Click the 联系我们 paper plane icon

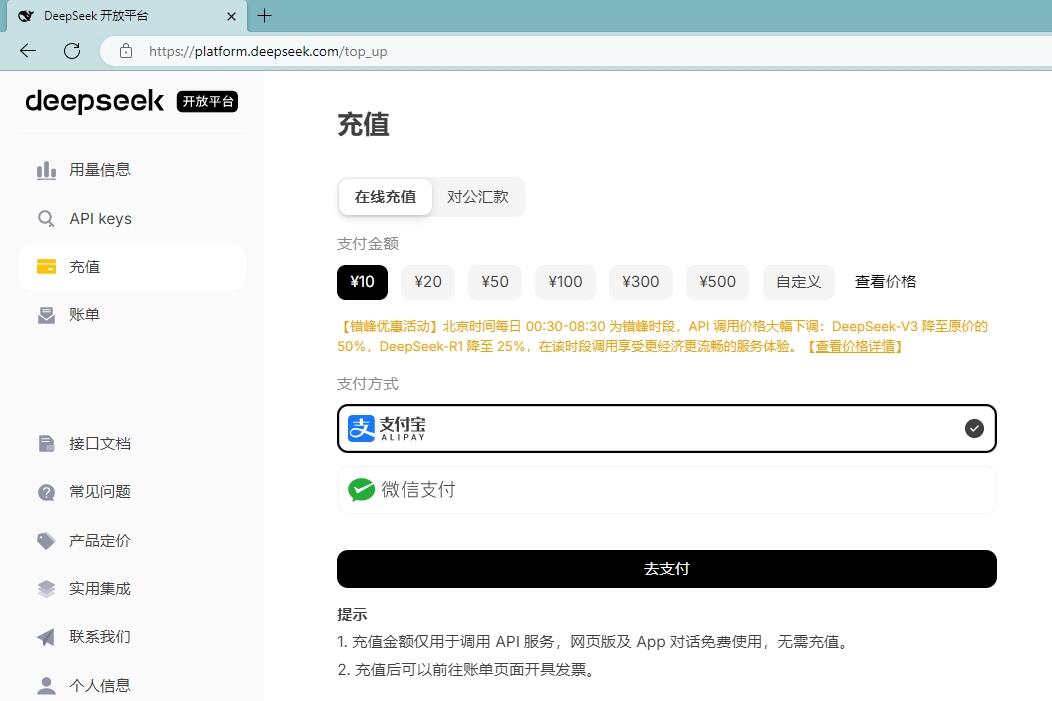[x=46, y=637]
